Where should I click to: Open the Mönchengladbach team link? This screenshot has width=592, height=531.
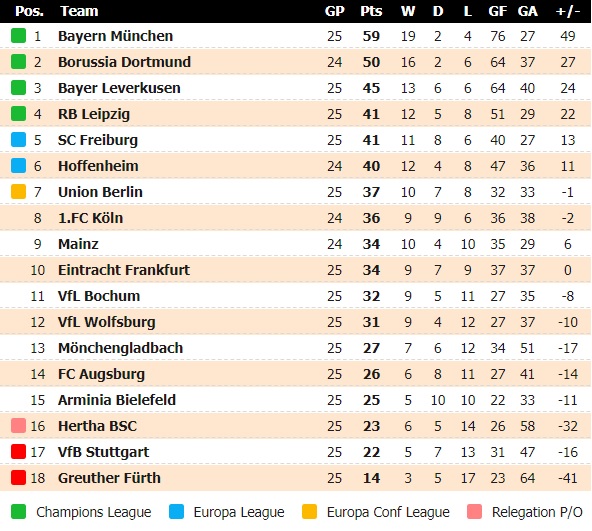click(x=120, y=348)
